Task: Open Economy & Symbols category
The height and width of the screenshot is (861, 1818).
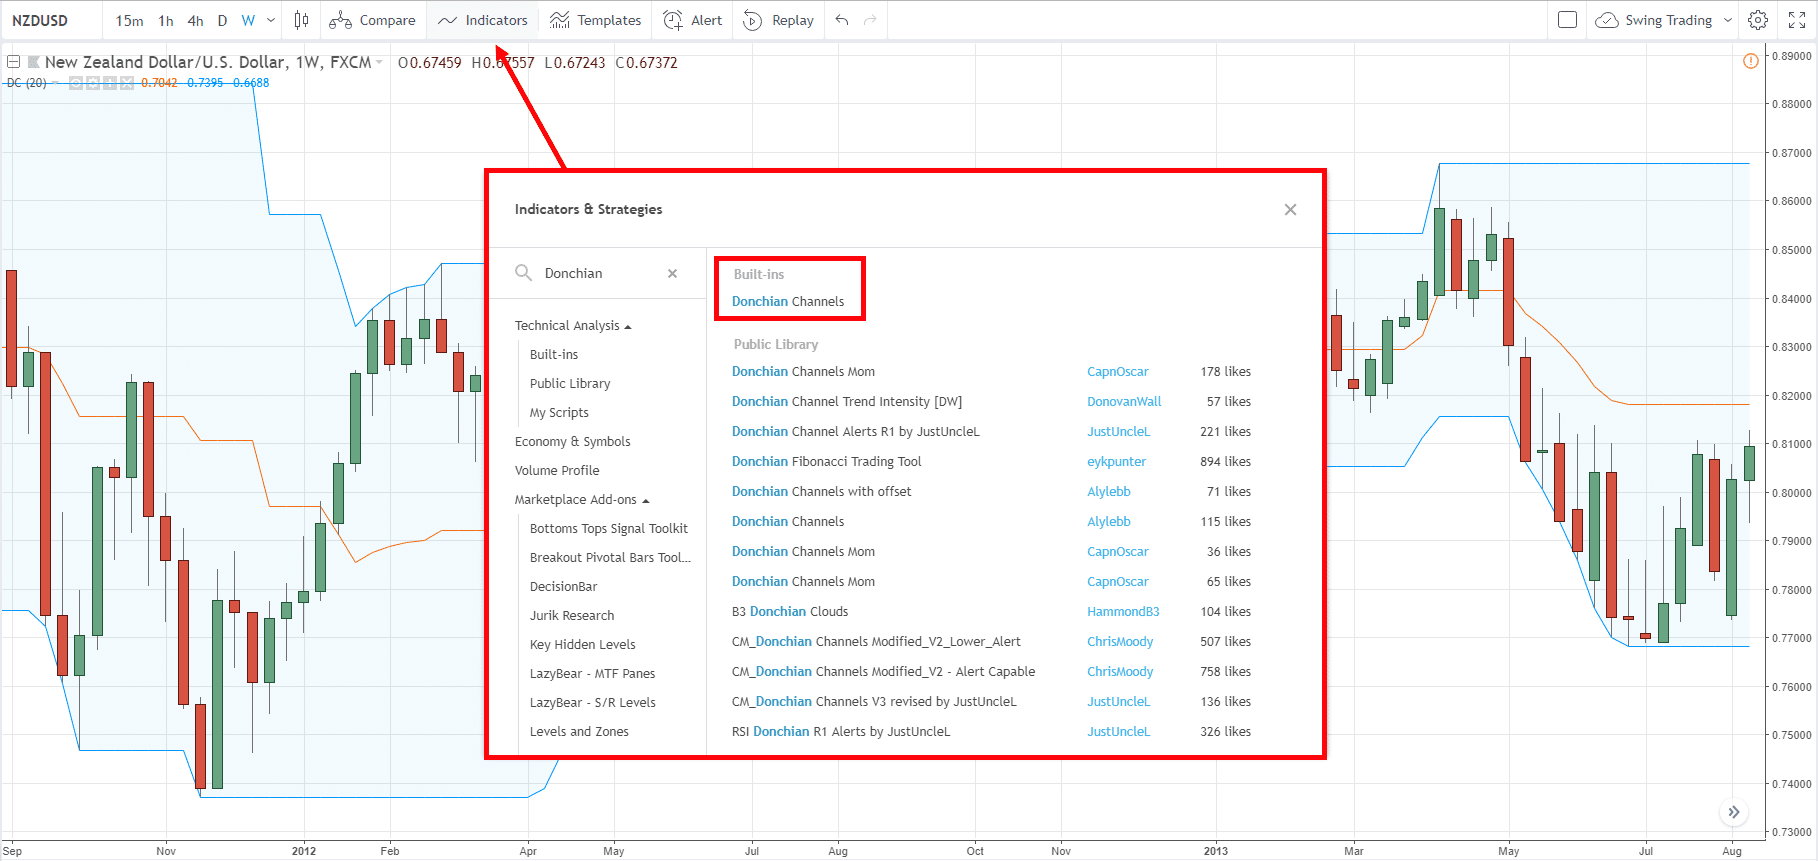Action: click(572, 441)
